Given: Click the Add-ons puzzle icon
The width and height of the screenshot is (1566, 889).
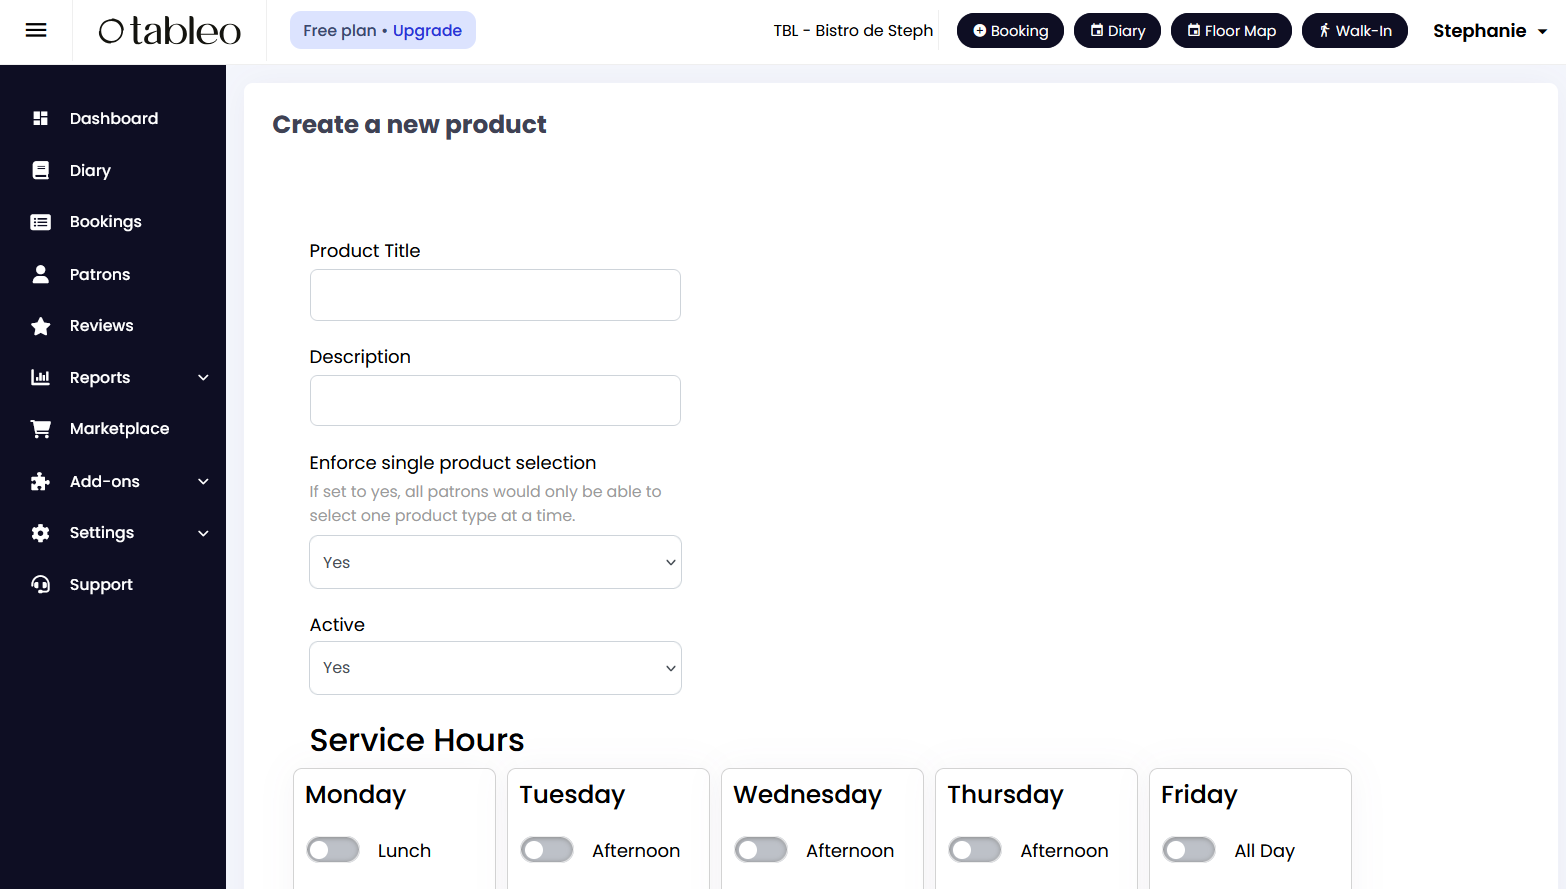Looking at the screenshot, I should click(40, 481).
